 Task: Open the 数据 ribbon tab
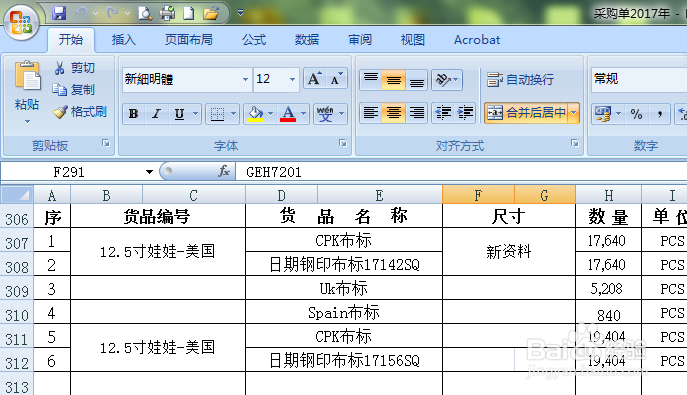coord(307,40)
